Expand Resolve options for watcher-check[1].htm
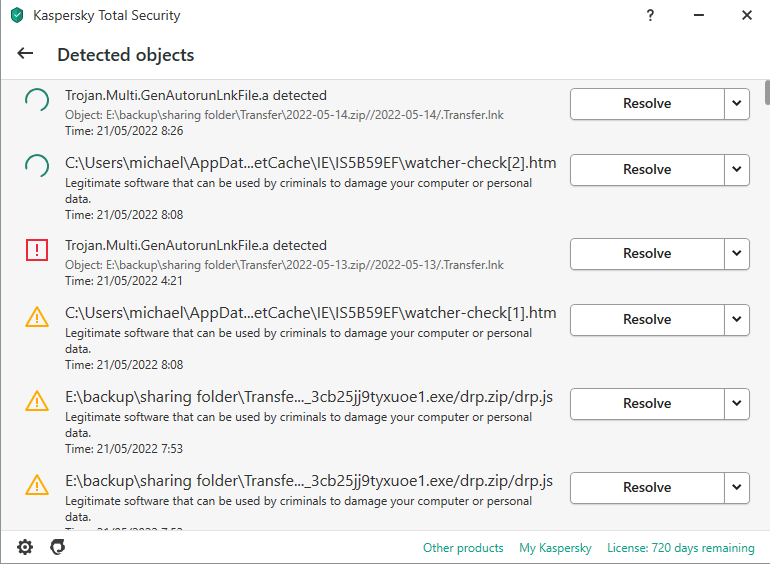 [737, 320]
